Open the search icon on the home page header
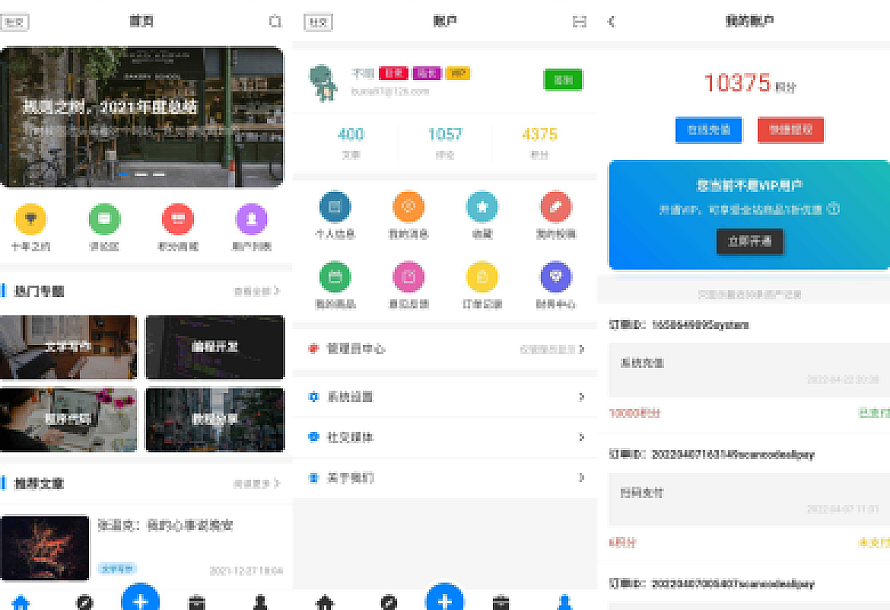This screenshot has width=890, height=610. point(275,21)
